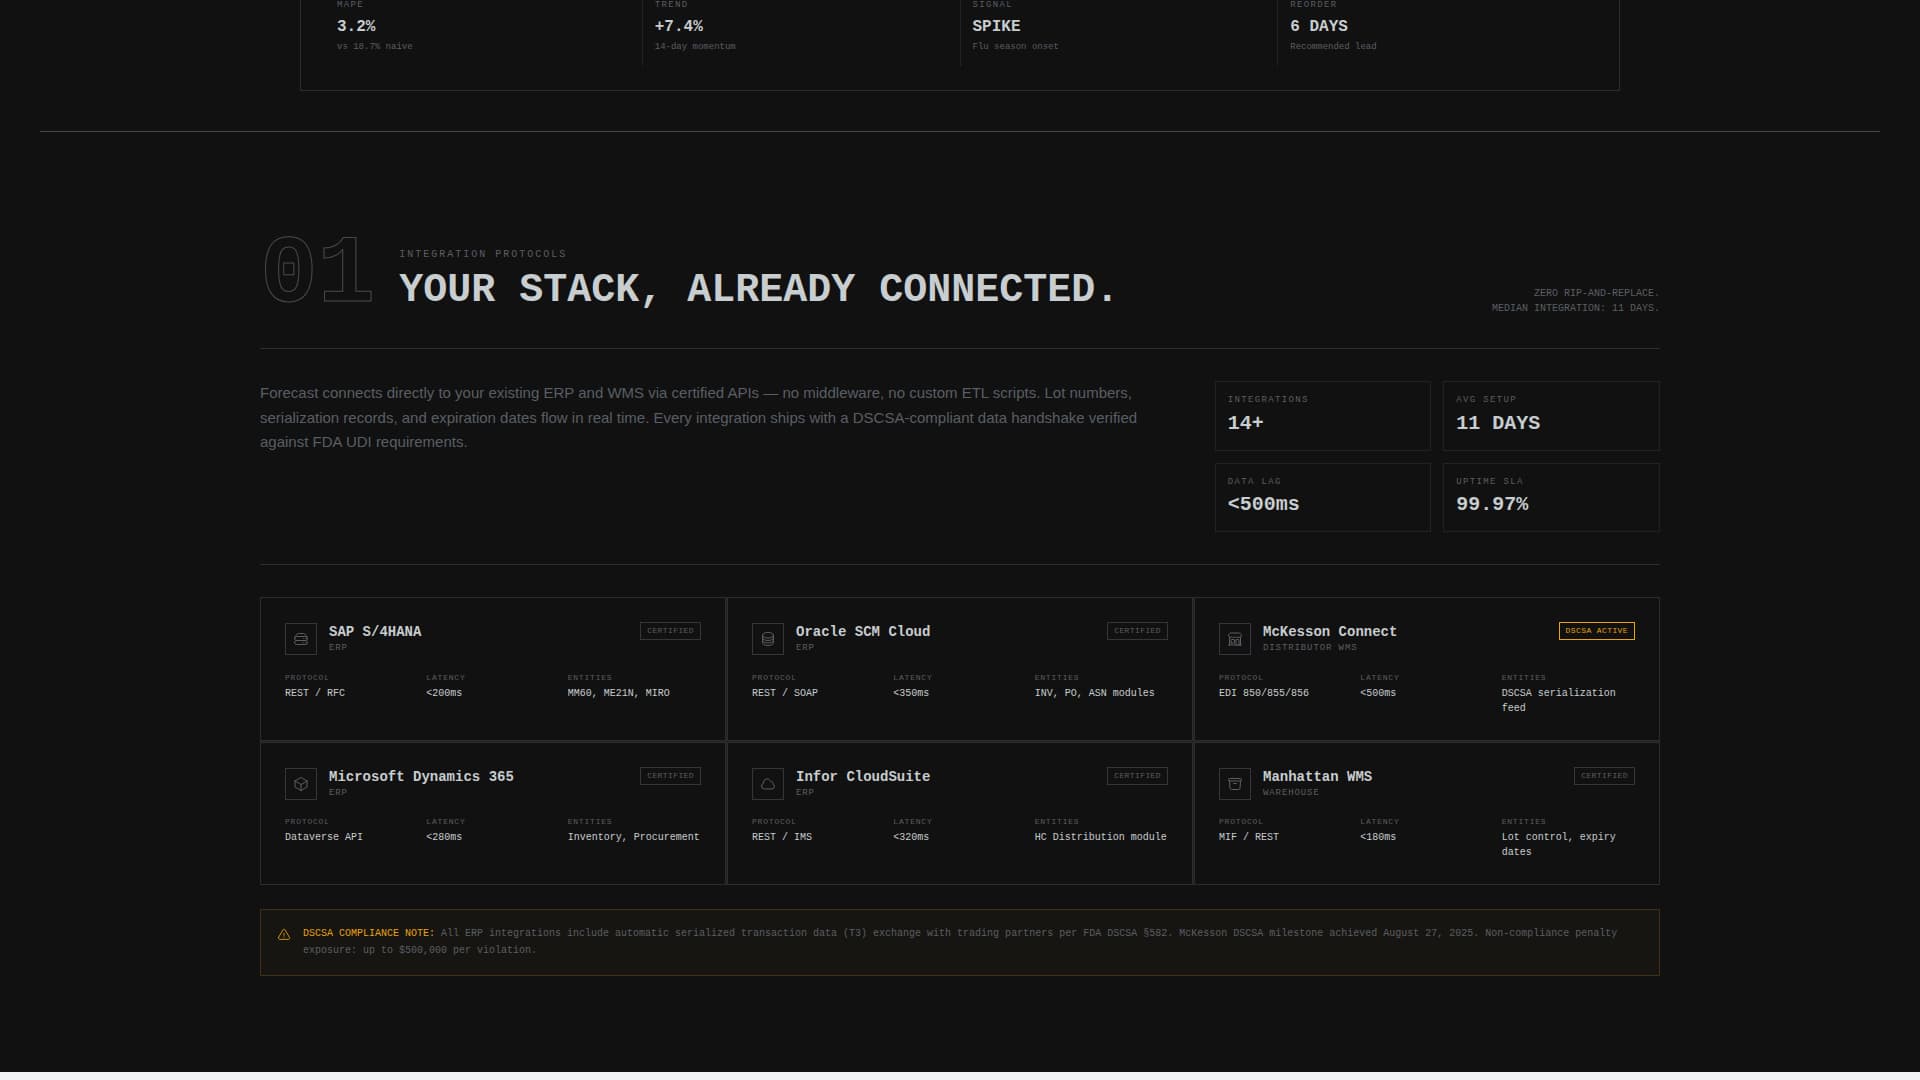
Task: Select the AVG SETUP 11 DAYS tile
Action: coord(1551,416)
